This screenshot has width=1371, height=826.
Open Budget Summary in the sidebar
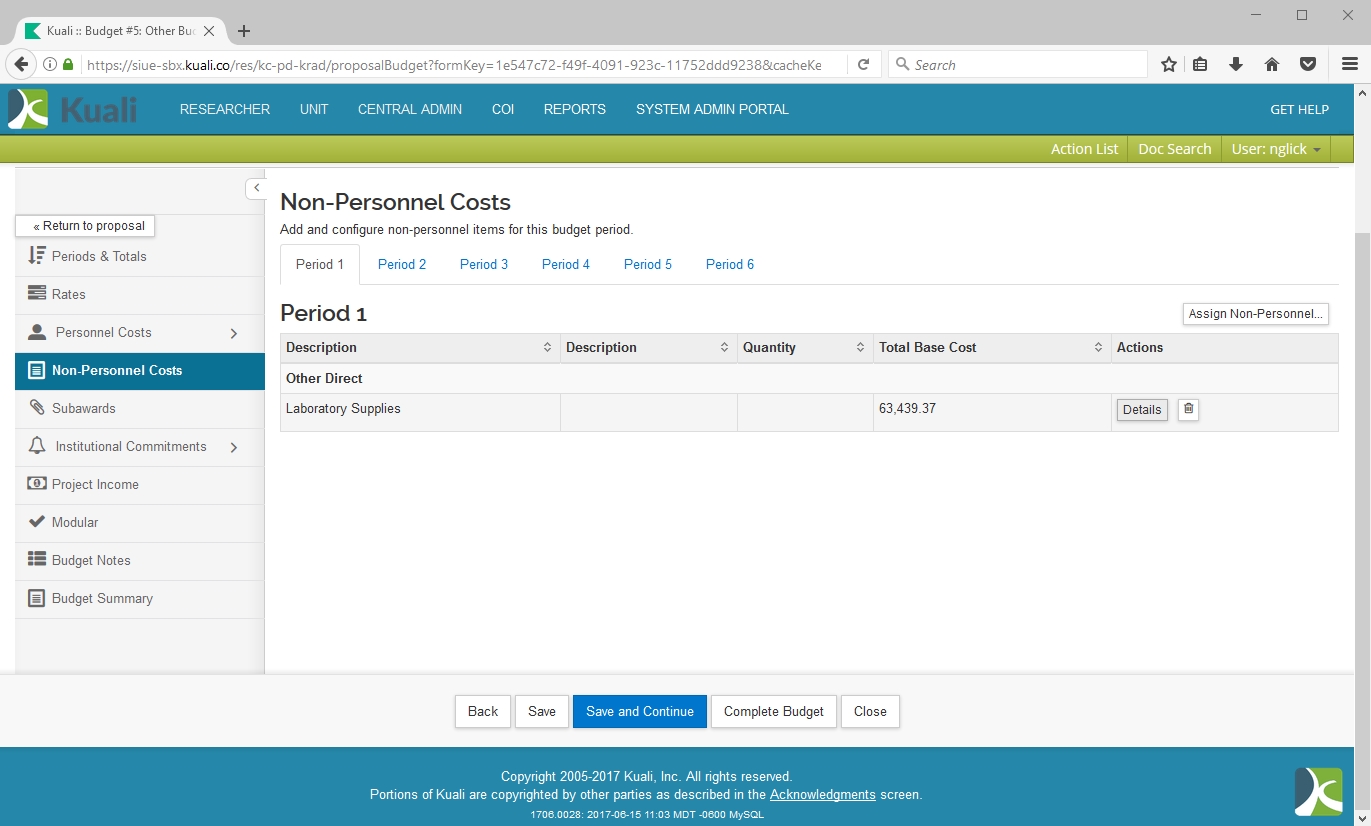click(x=102, y=599)
